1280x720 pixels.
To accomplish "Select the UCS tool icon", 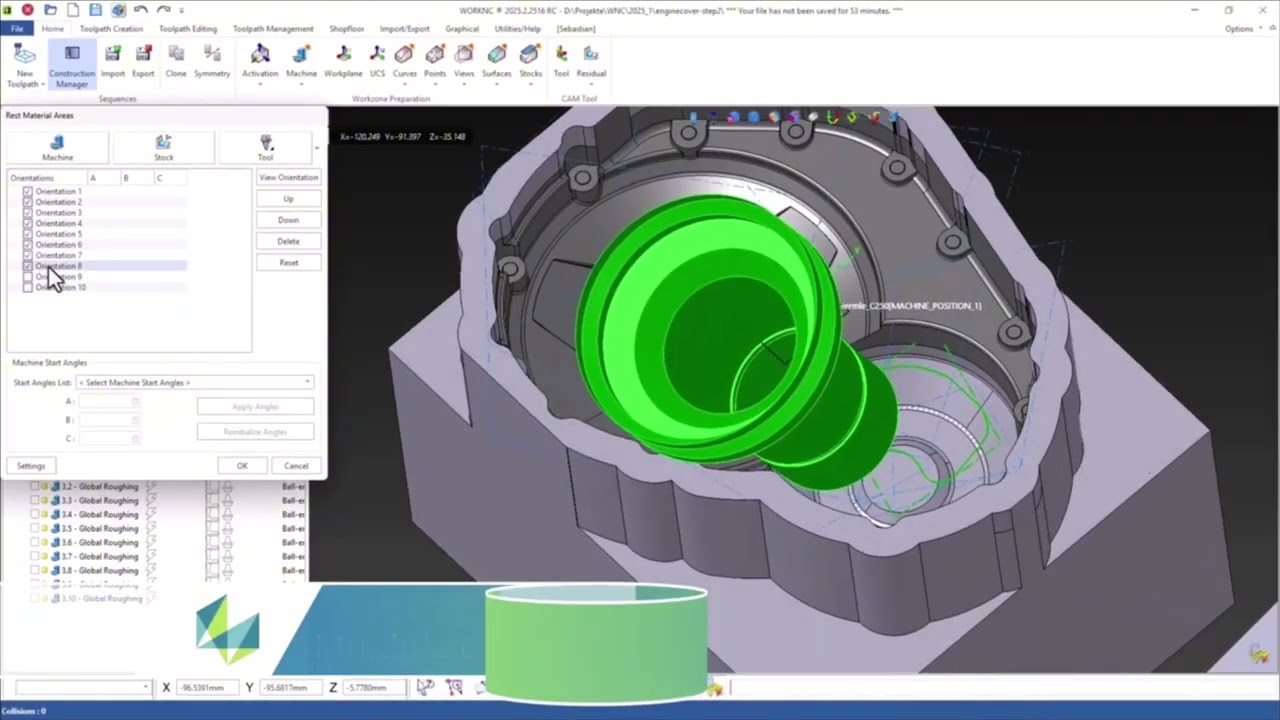I will tap(377, 61).
